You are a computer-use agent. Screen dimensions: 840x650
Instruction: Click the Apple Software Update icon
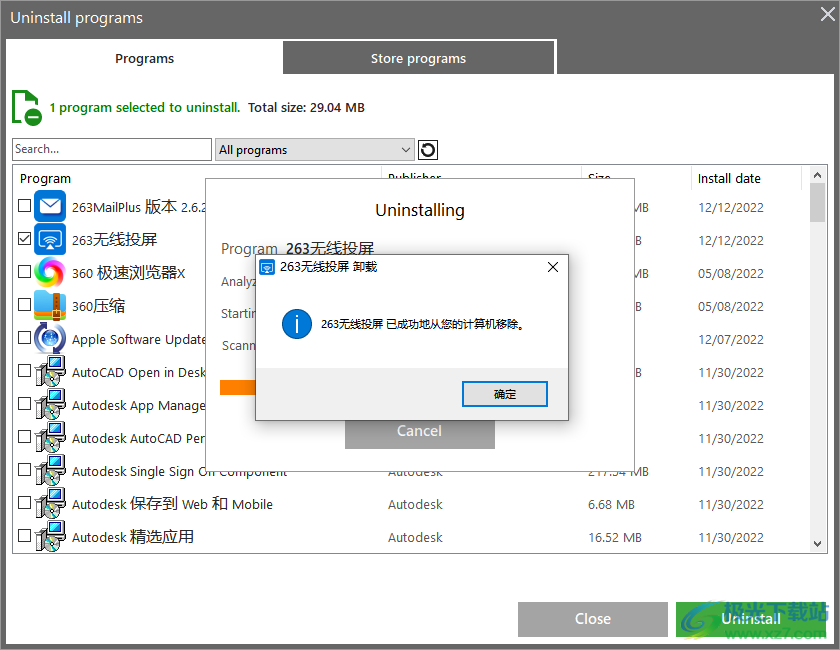point(50,338)
